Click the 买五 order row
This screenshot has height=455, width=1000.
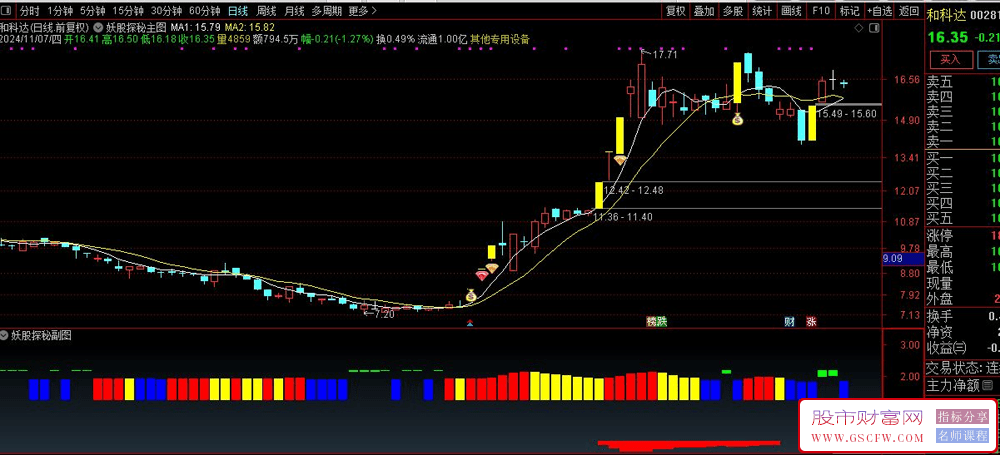coord(962,220)
